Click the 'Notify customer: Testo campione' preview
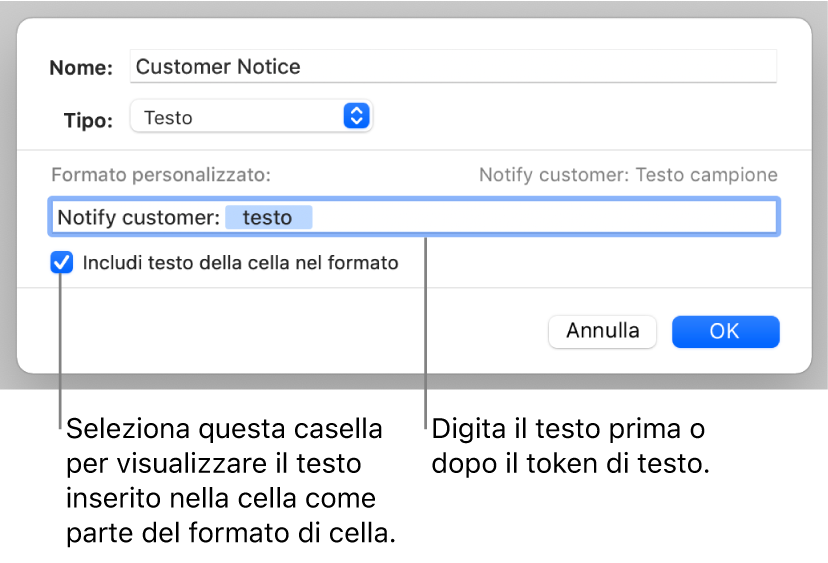This screenshot has height=563, width=828. 628,175
